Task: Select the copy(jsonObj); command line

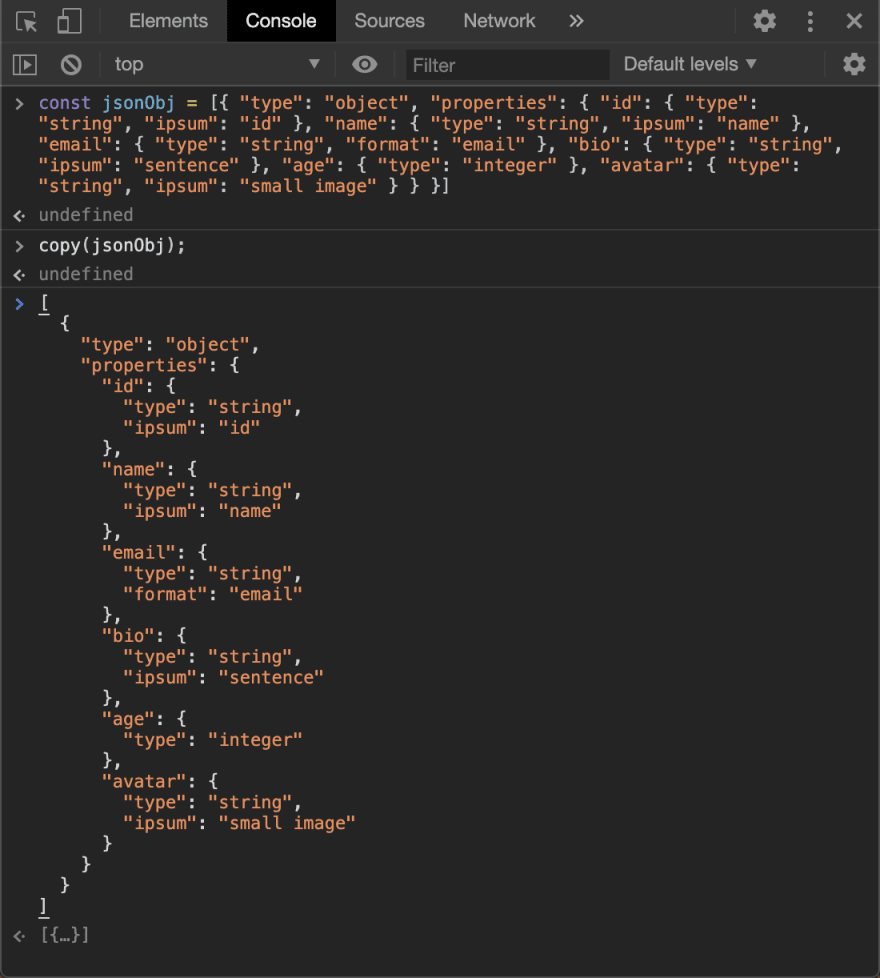Action: point(112,246)
